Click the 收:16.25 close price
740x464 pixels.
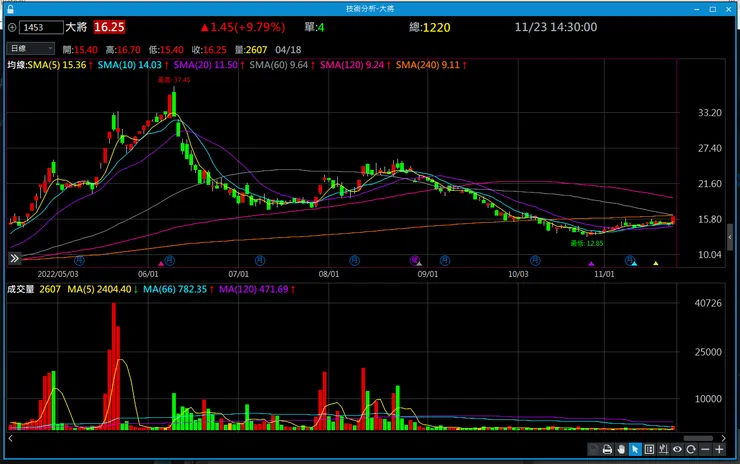pos(209,50)
